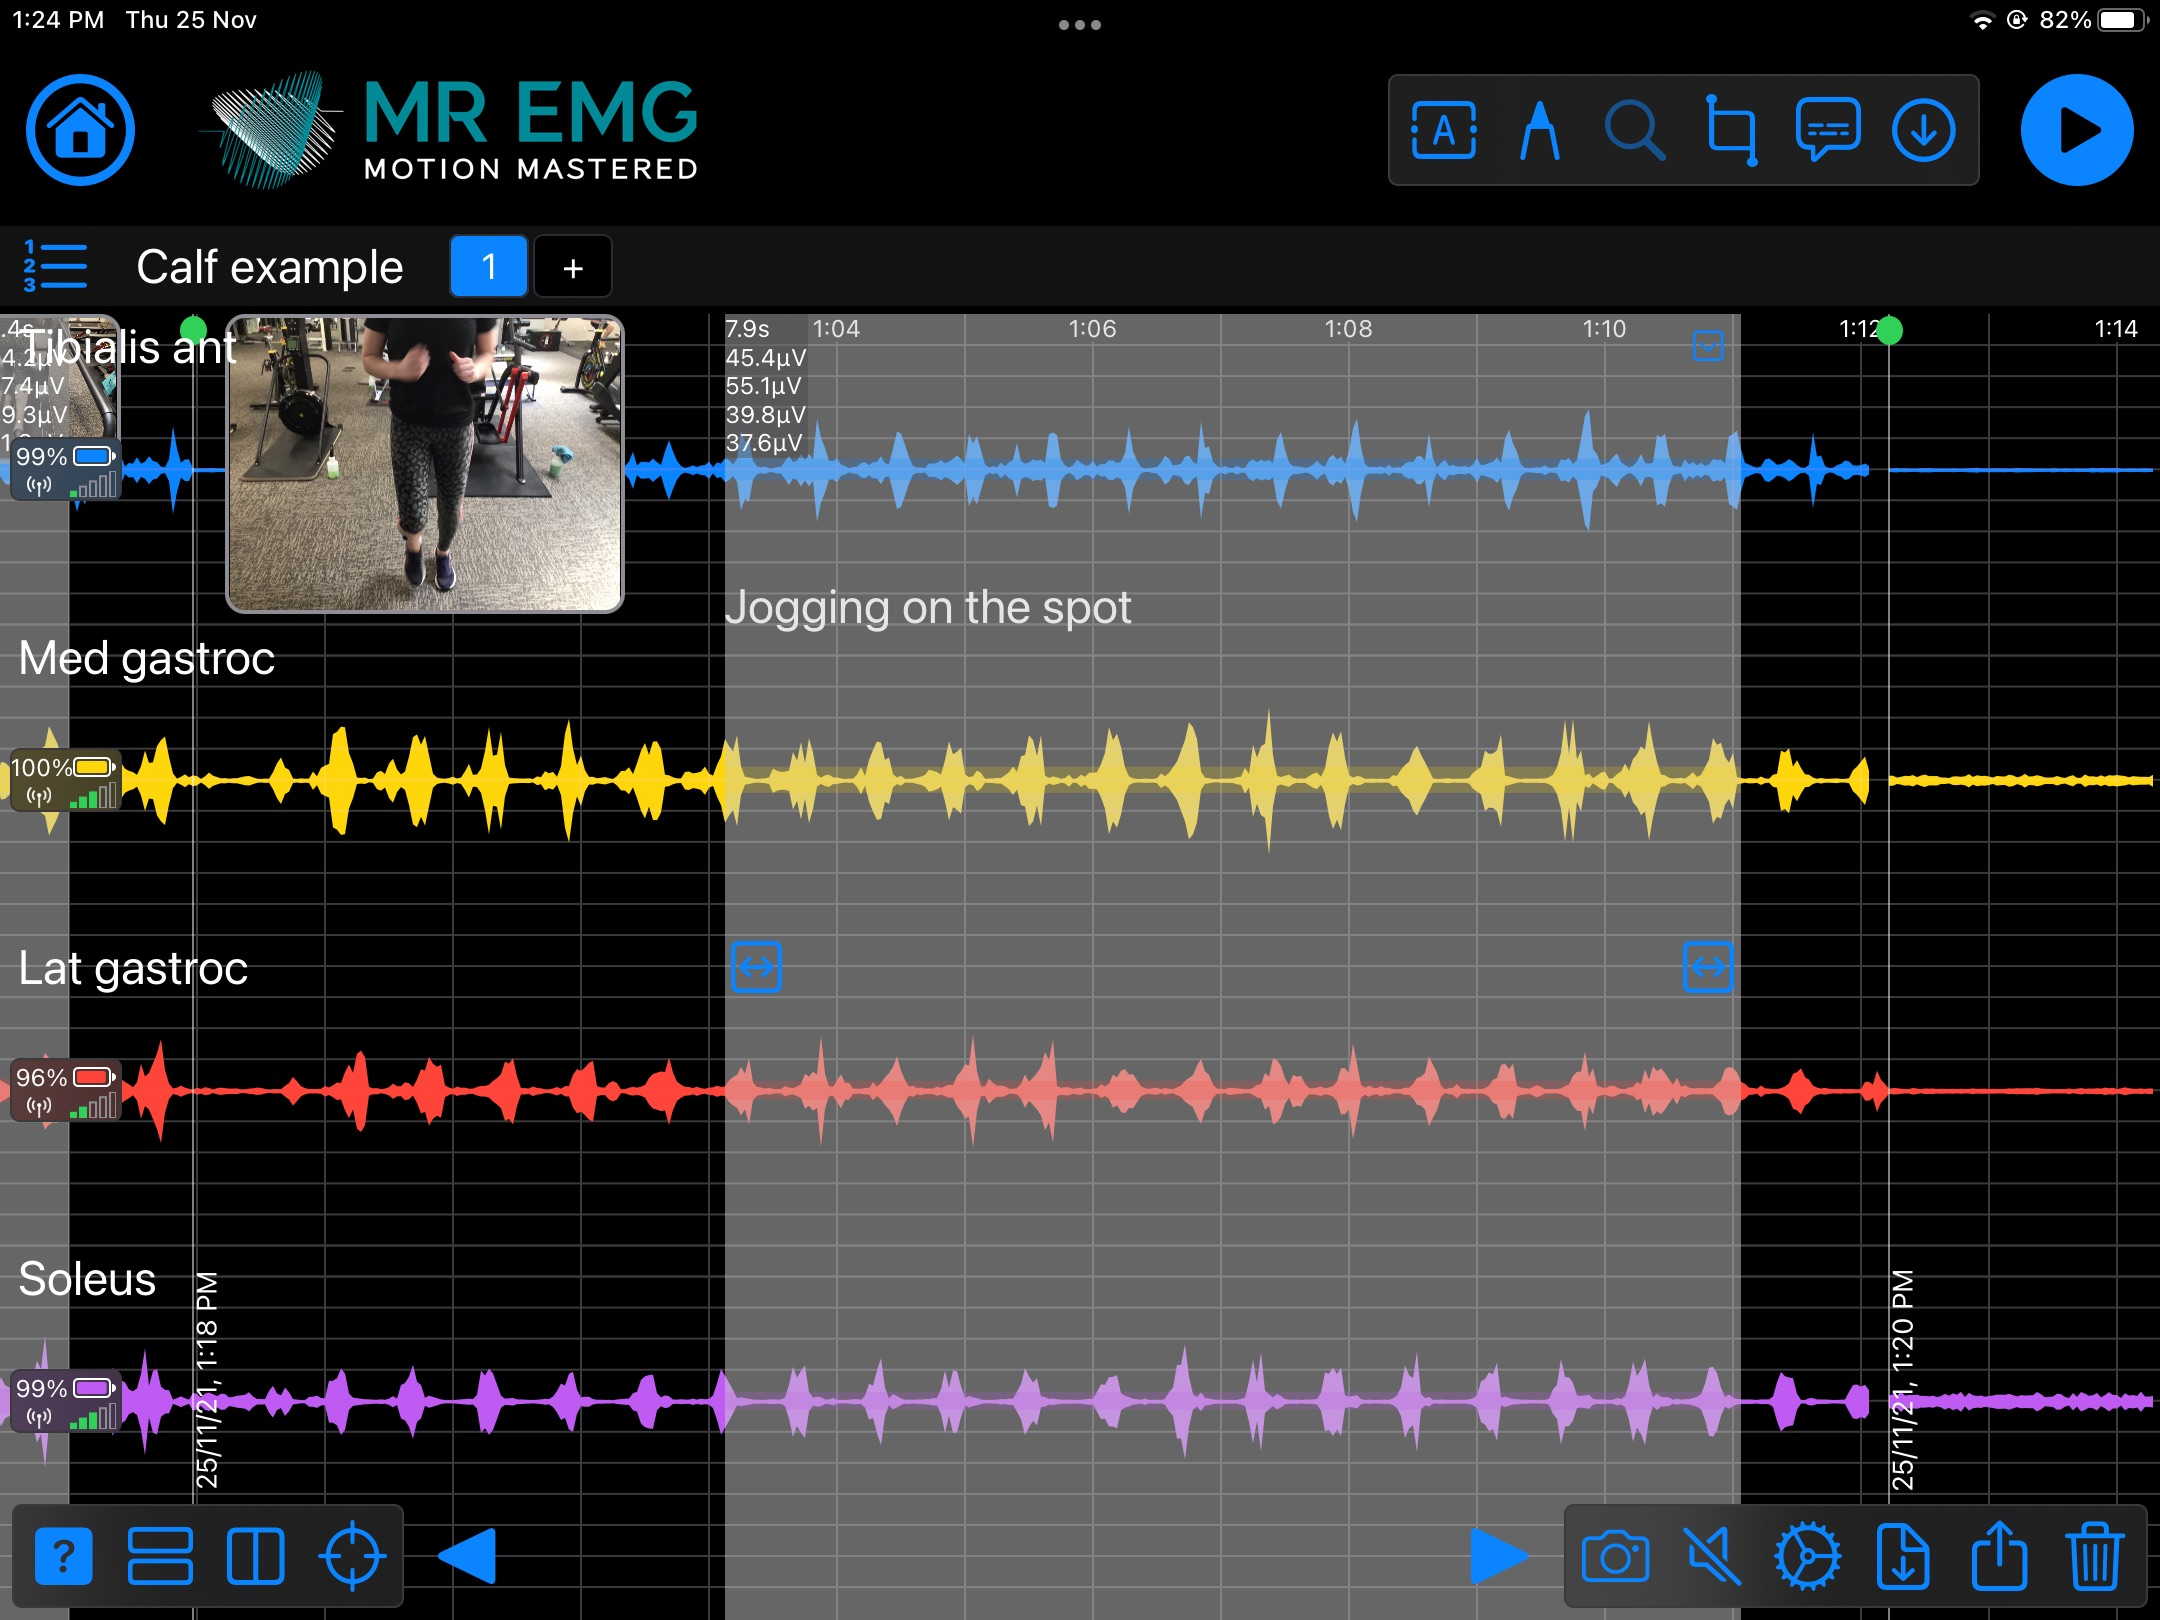This screenshot has width=2160, height=1620.
Task: Select the green marker near 1:12
Action: pos(1889,330)
